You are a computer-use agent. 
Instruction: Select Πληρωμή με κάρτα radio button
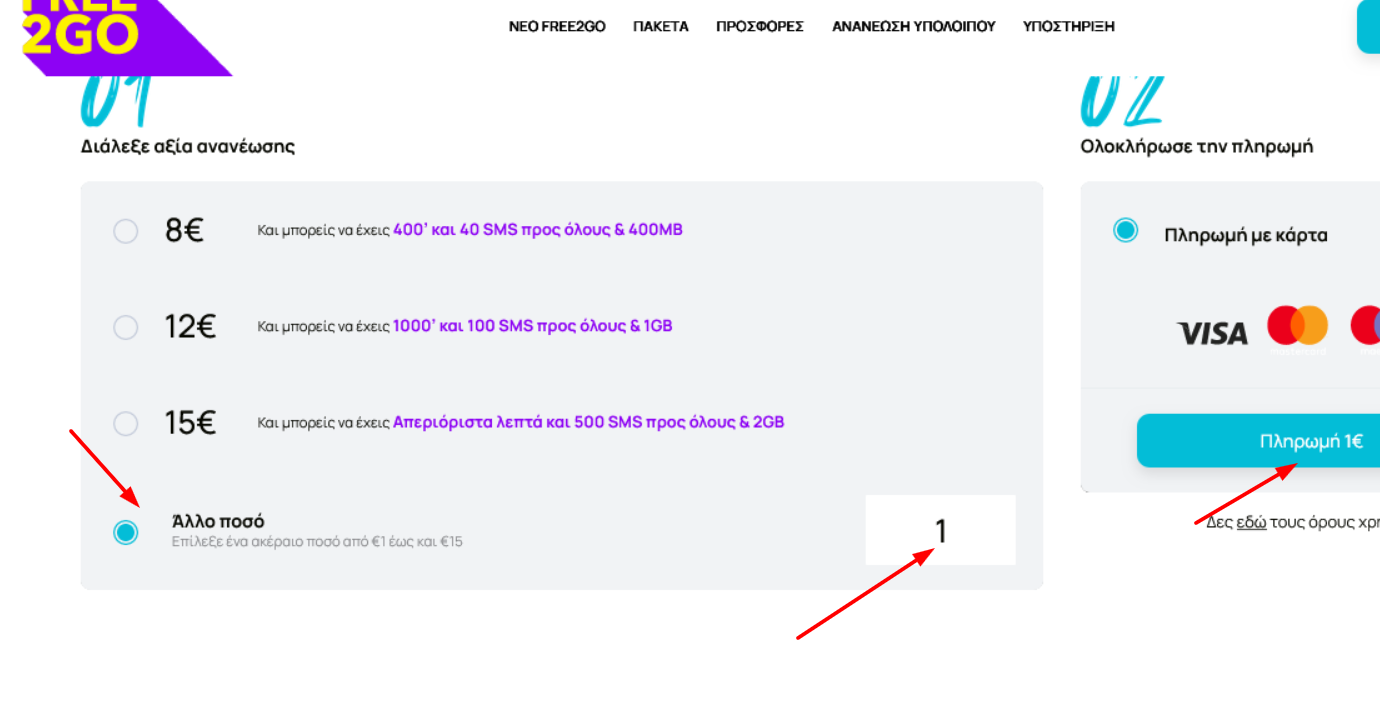pyautogui.click(x=1126, y=231)
